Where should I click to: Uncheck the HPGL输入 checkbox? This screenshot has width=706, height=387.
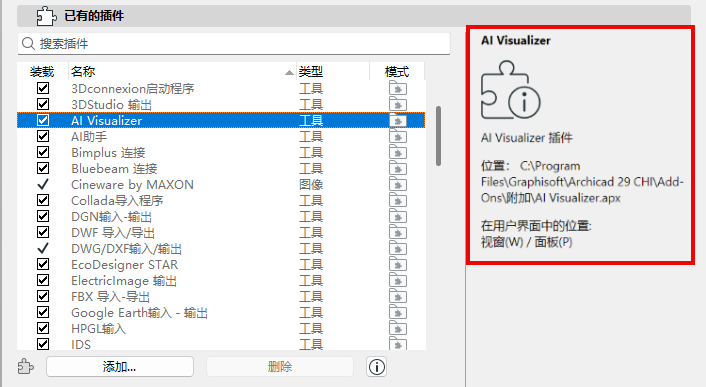coord(43,328)
